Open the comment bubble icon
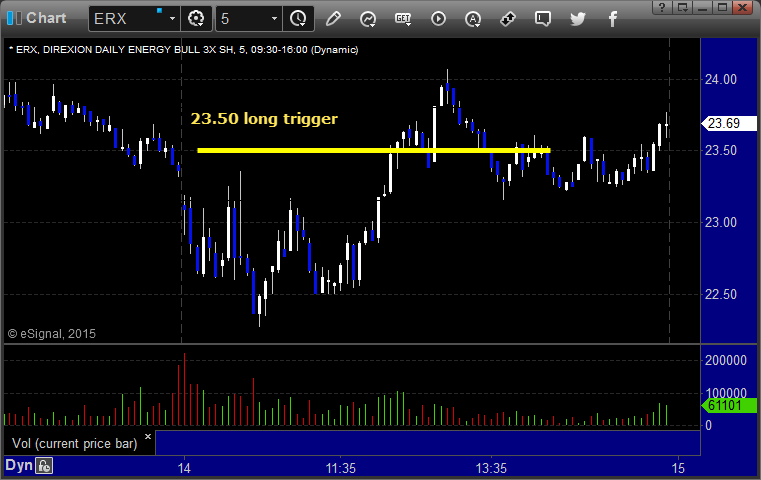 543,19
